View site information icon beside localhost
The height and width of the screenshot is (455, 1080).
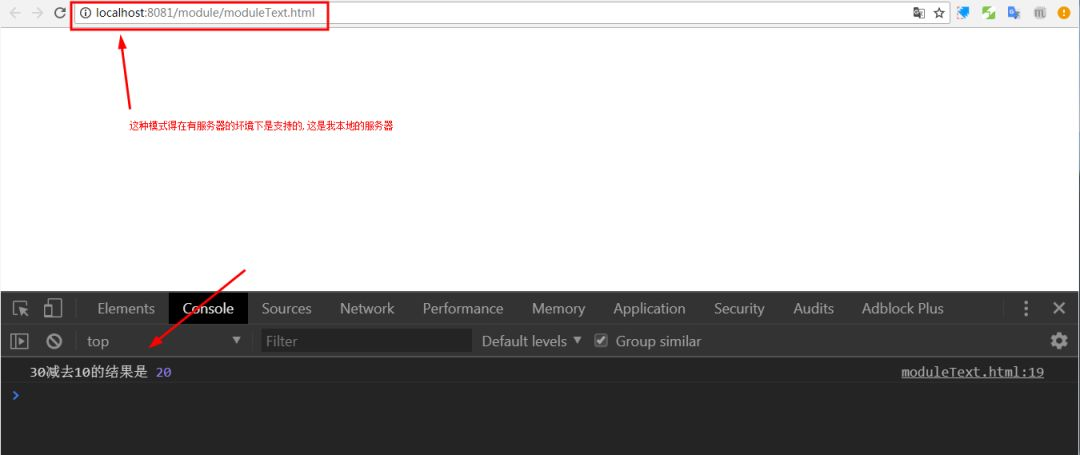point(85,12)
